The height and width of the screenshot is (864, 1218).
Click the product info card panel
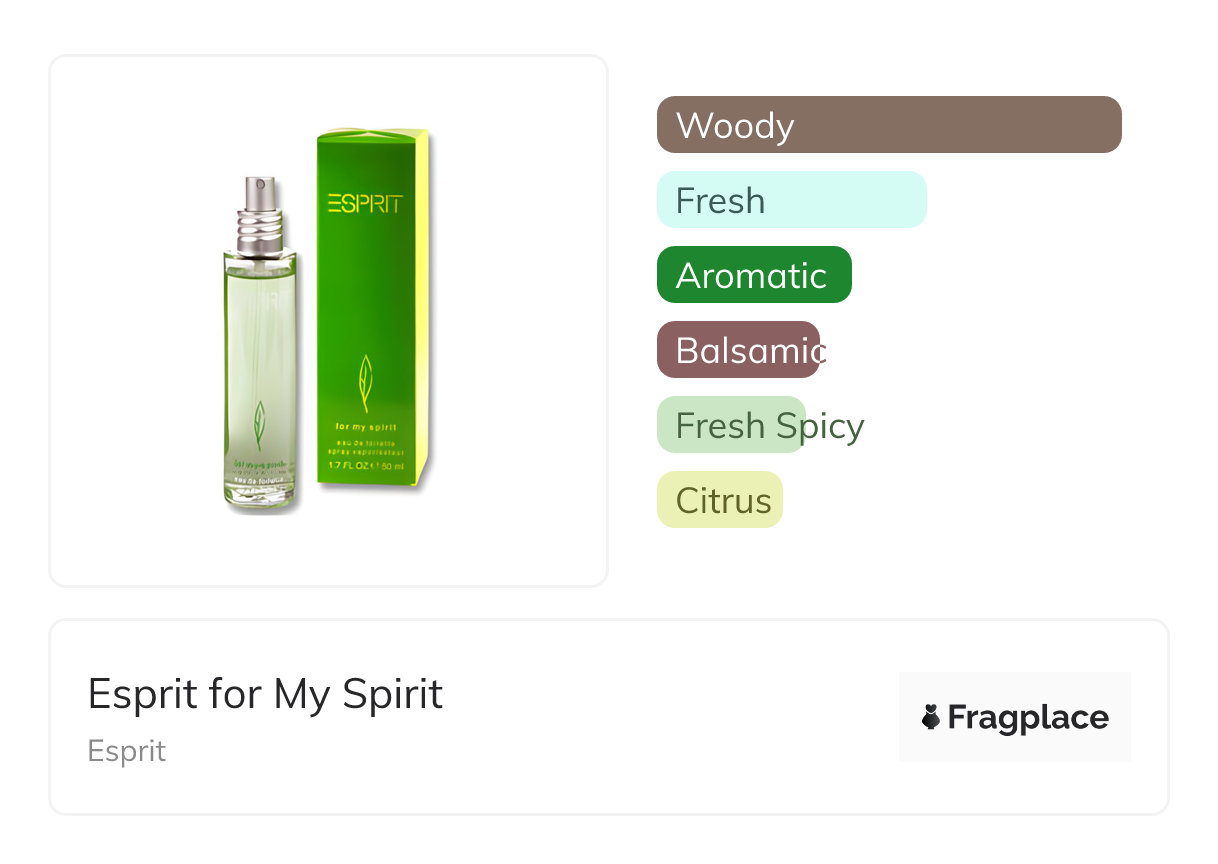click(x=609, y=717)
